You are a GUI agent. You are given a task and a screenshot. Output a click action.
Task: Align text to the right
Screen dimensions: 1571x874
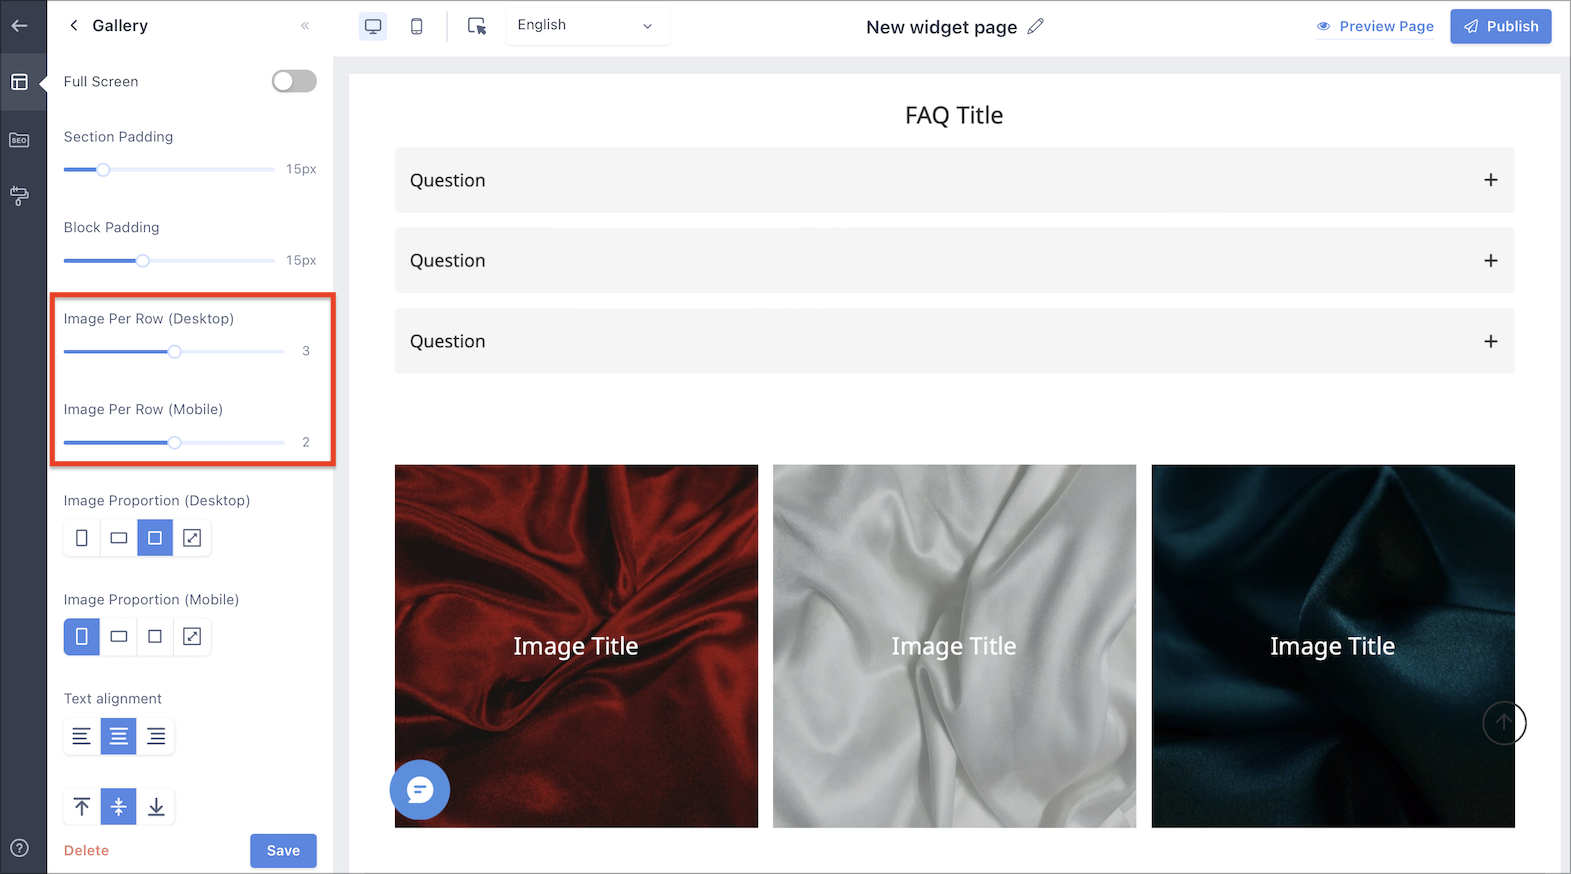(x=156, y=736)
